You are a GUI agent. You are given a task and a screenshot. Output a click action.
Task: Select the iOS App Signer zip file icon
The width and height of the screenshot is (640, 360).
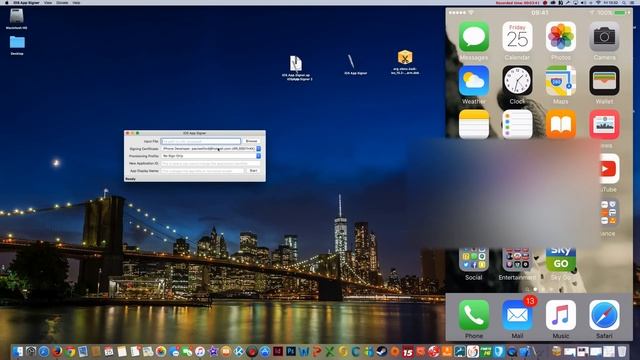tap(296, 64)
